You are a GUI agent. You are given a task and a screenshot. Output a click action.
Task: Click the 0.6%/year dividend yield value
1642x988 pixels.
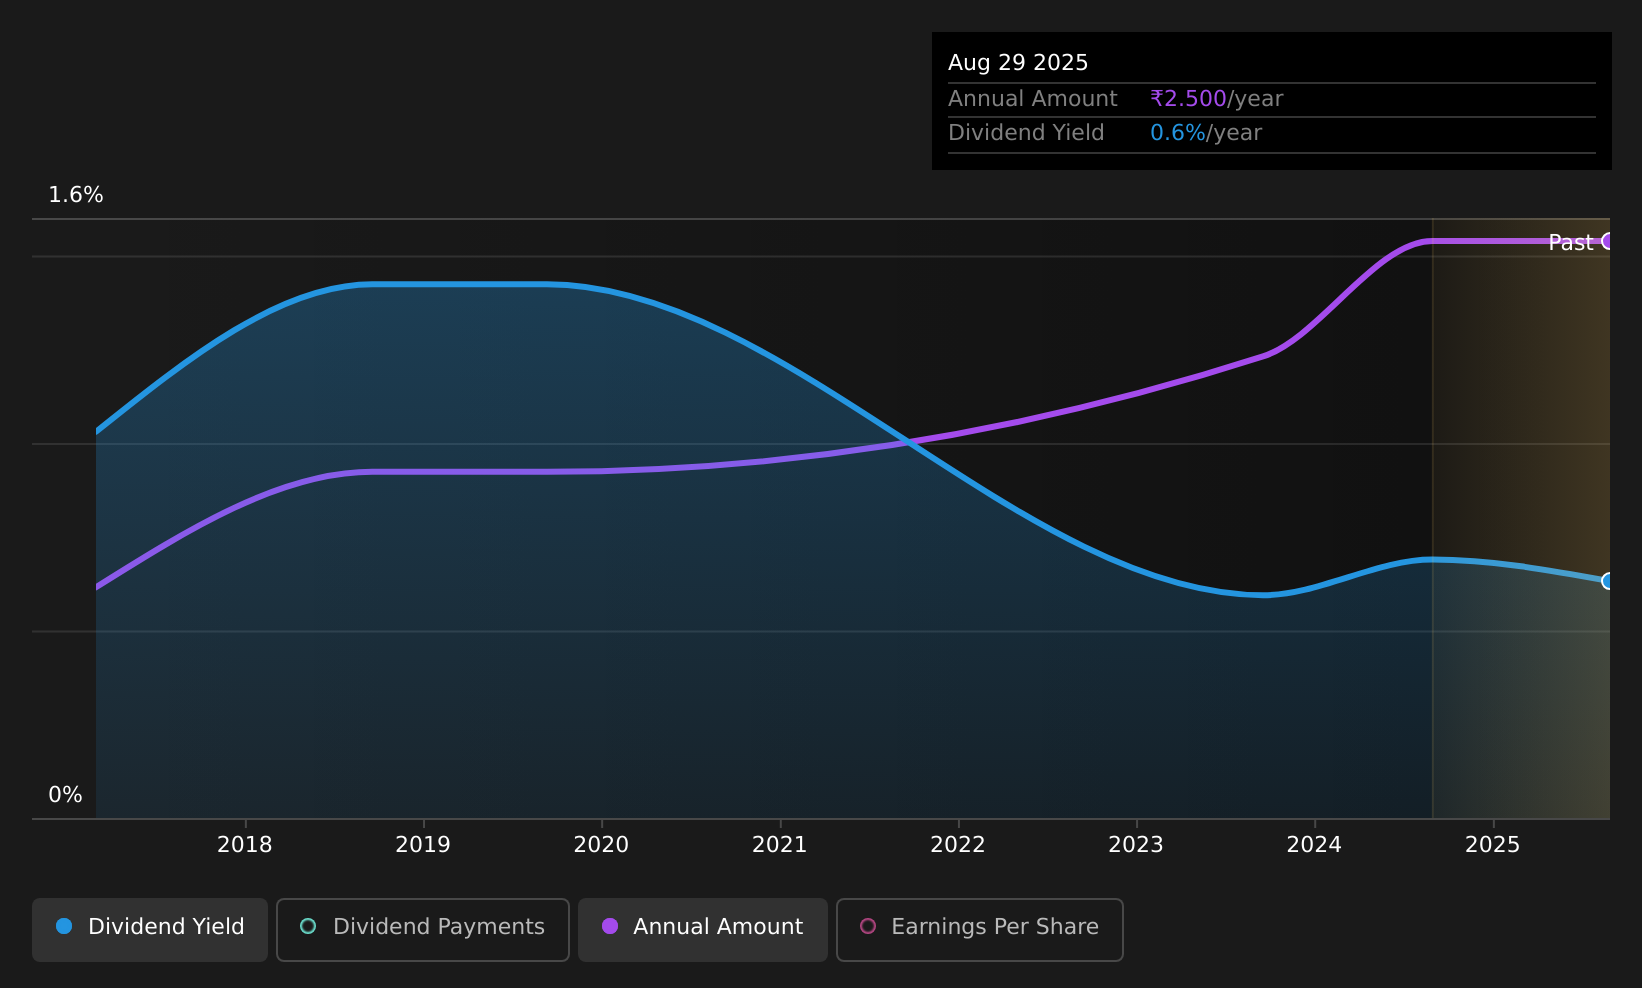click(x=1206, y=133)
